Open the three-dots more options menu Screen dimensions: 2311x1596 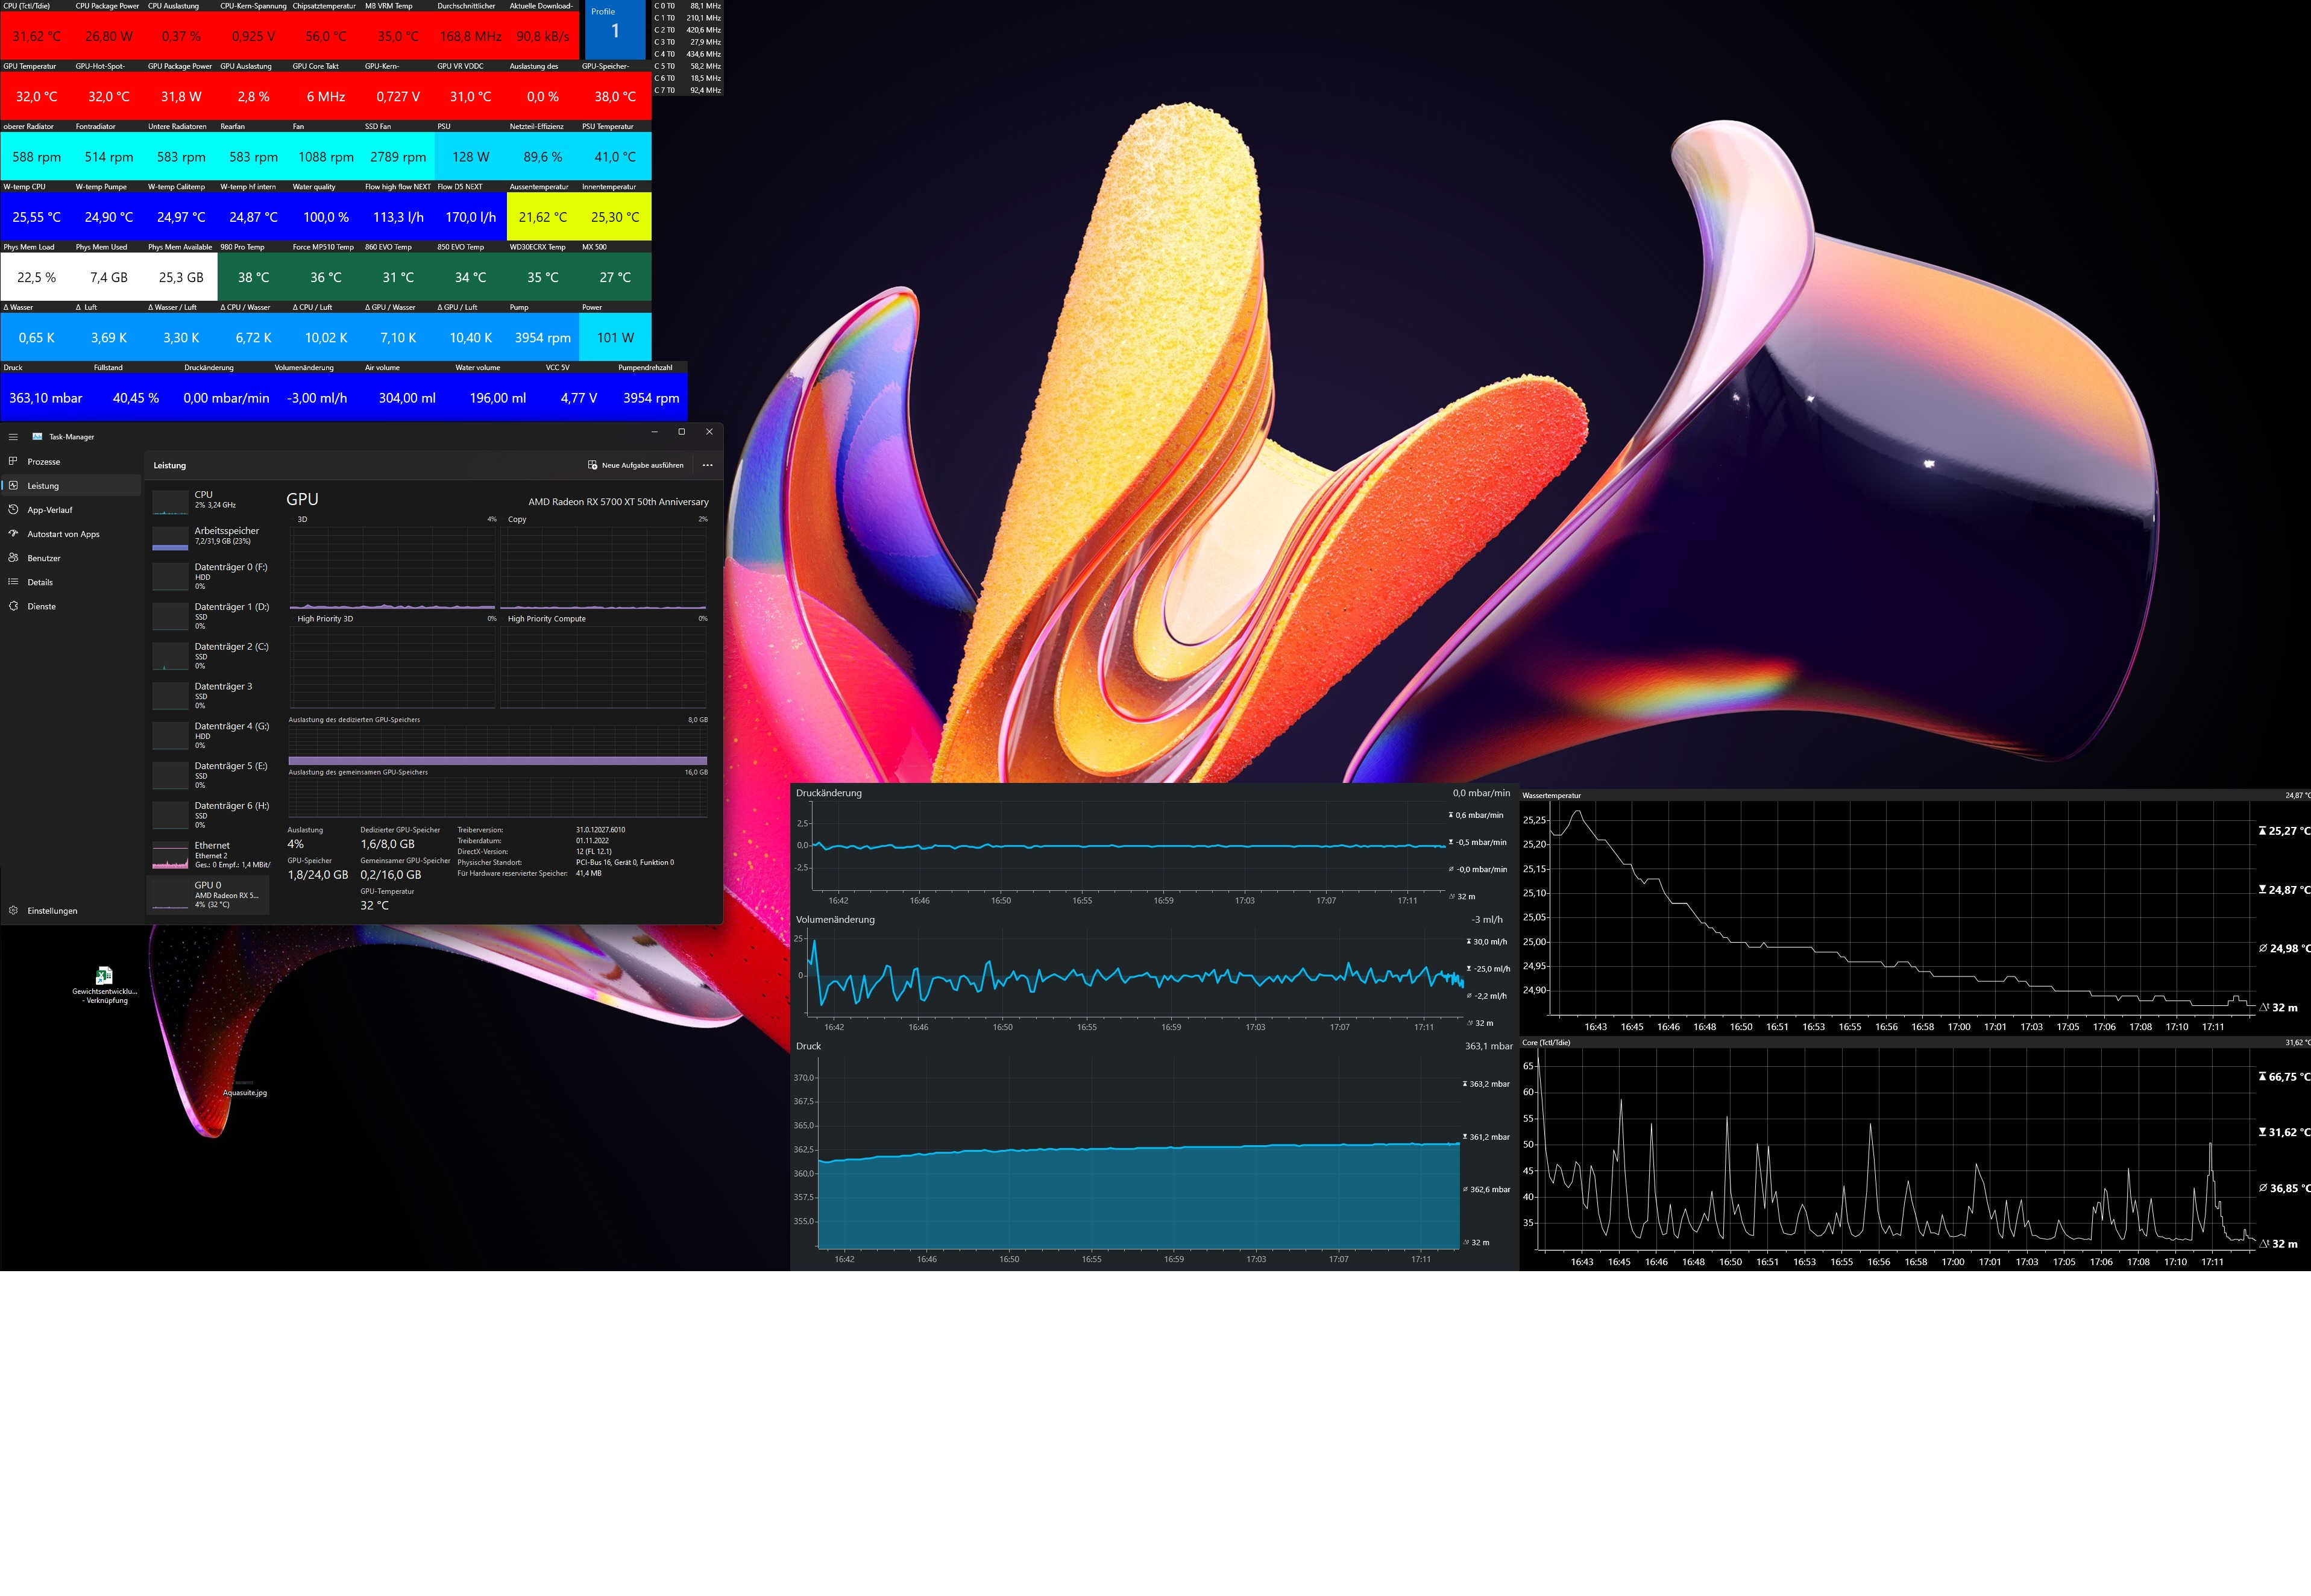tap(708, 465)
